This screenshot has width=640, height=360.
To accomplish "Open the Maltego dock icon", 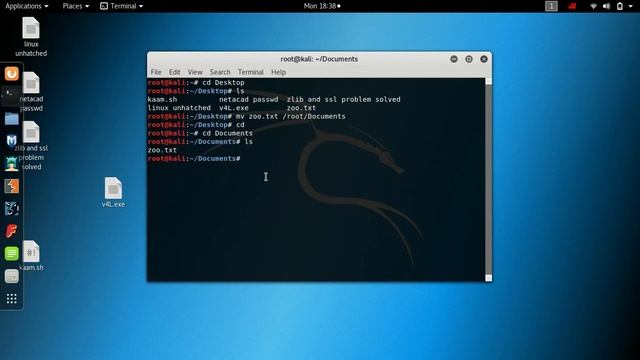I will pyautogui.click(x=11, y=209).
